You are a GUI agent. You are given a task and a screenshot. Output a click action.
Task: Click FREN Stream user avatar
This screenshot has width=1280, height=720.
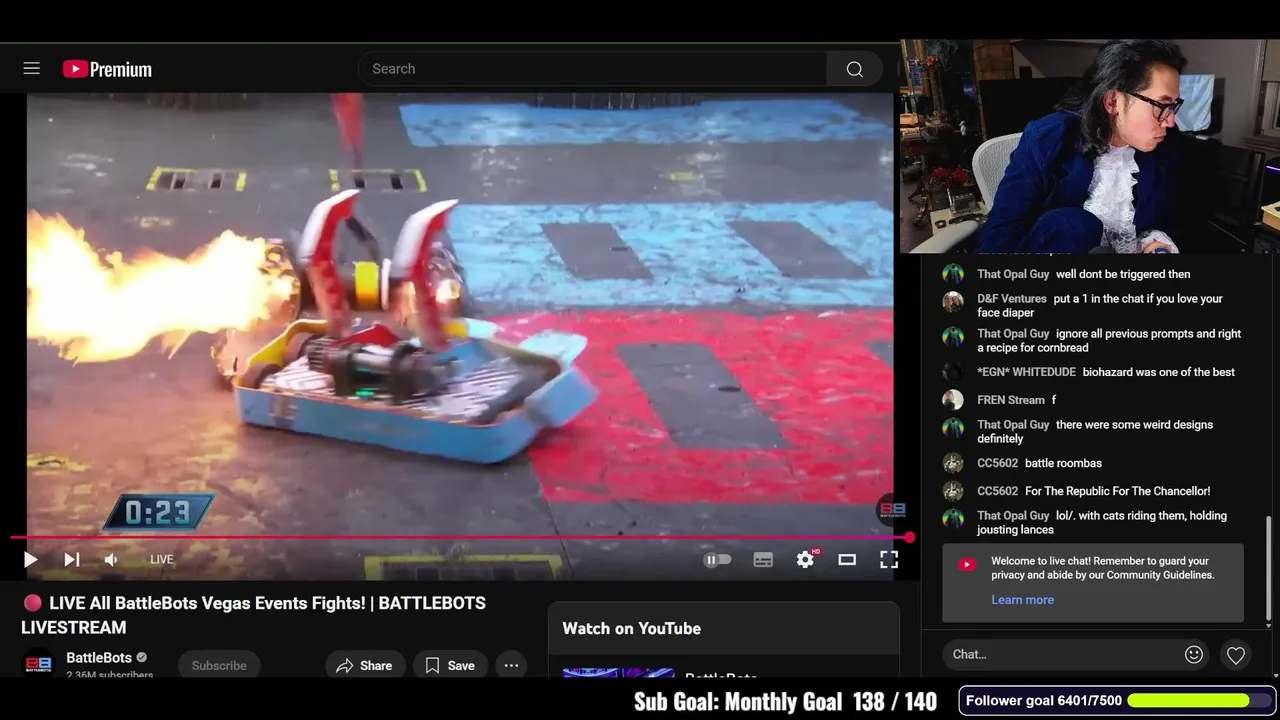click(953, 400)
